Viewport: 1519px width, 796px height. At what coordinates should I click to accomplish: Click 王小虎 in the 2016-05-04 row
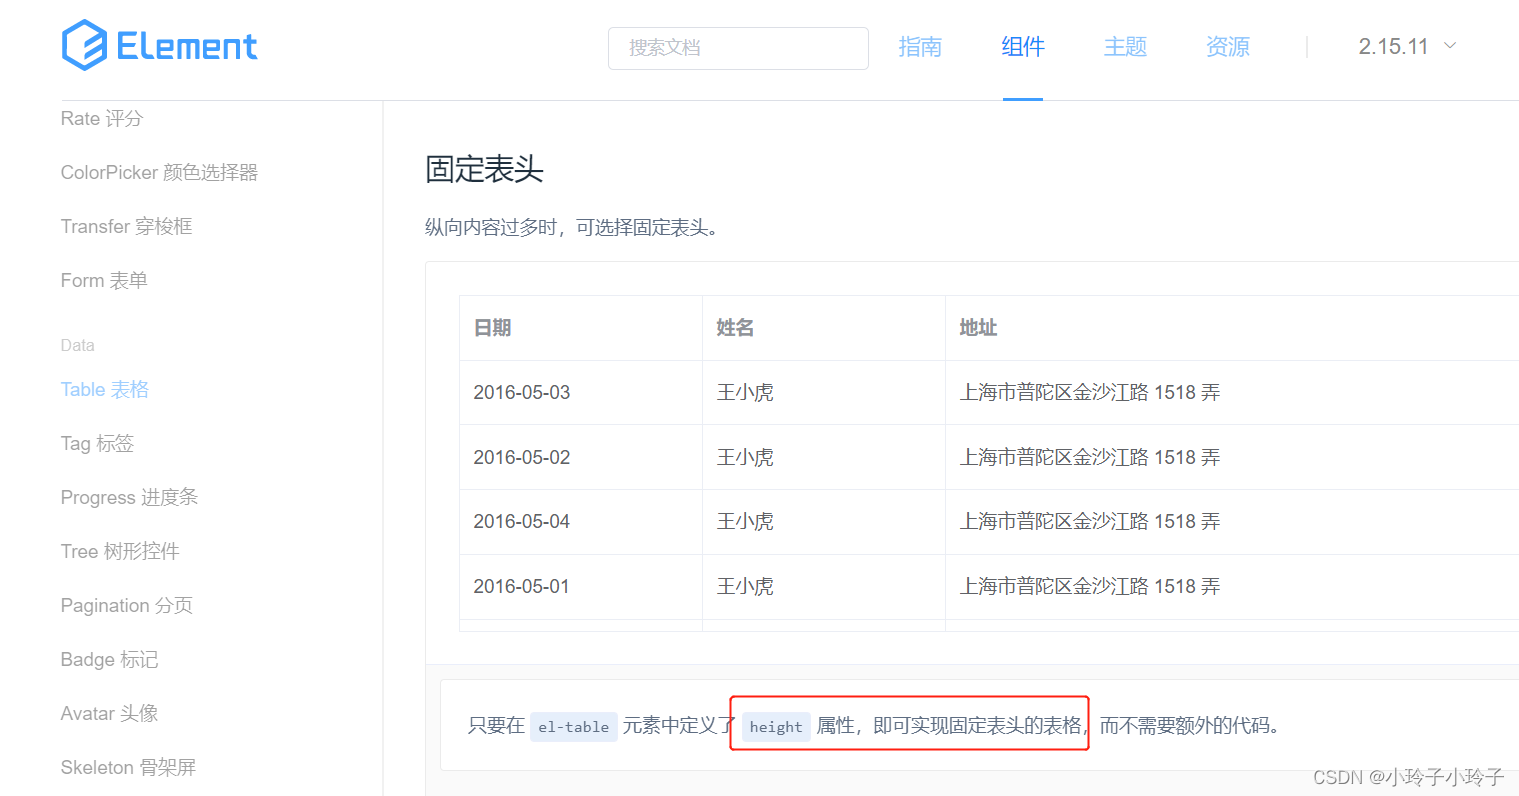tap(745, 521)
